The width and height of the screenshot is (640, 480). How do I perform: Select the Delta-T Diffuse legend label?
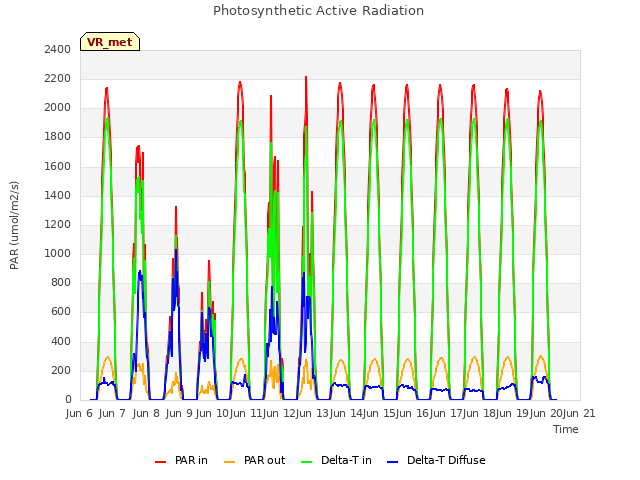coord(446,460)
